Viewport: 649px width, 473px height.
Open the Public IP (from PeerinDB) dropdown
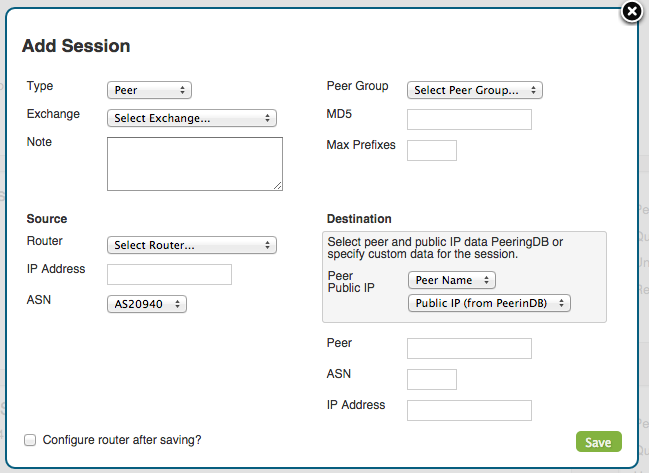tap(489, 303)
